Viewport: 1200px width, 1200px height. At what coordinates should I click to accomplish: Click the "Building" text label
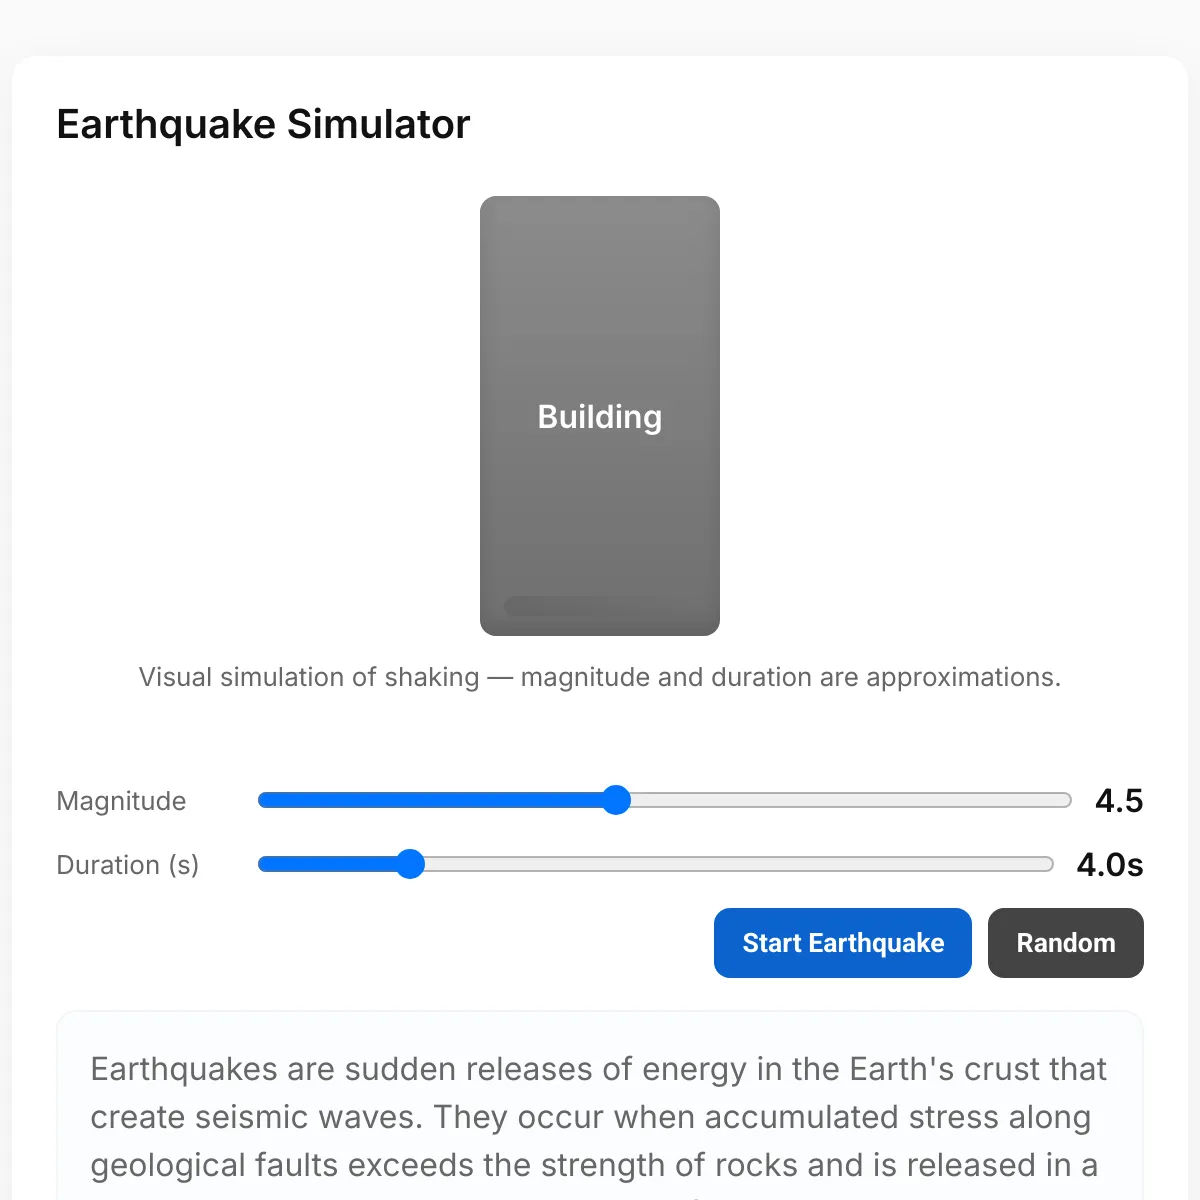click(600, 417)
